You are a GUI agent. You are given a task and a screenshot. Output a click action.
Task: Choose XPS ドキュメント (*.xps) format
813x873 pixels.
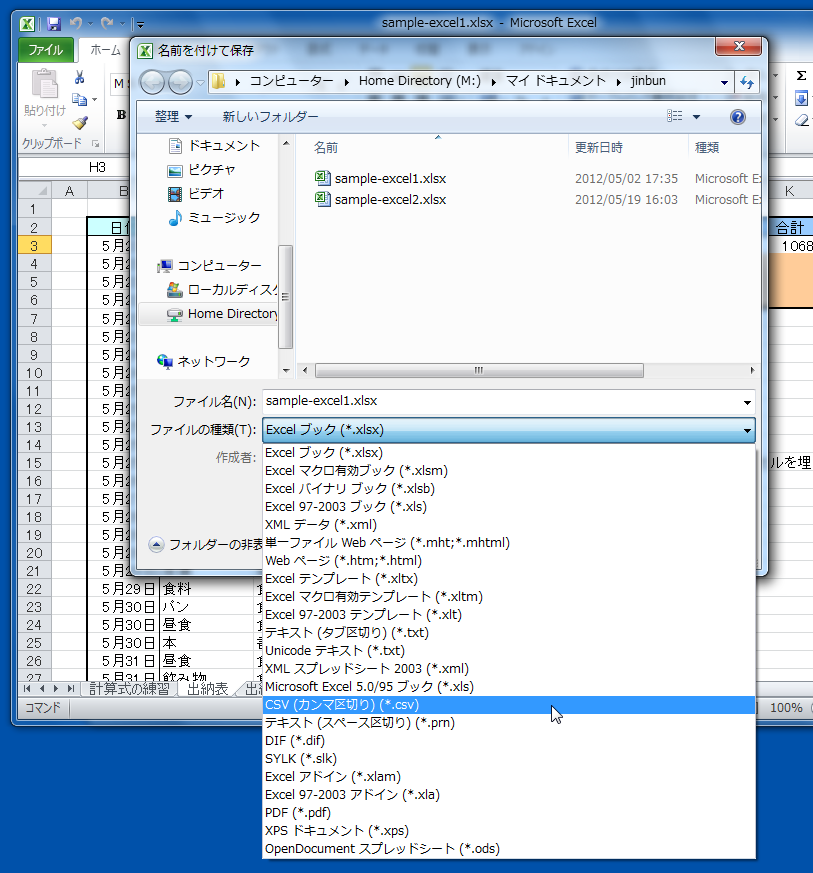[x=509, y=831]
